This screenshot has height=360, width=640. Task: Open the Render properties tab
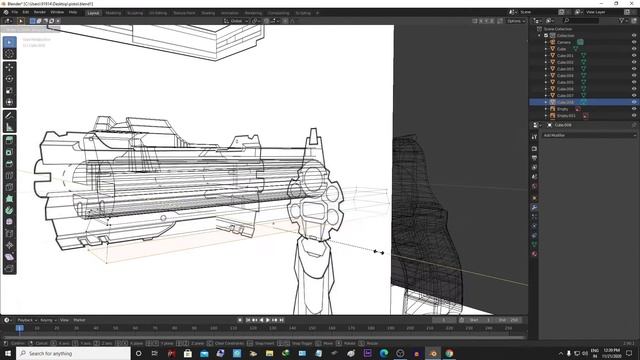click(534, 149)
